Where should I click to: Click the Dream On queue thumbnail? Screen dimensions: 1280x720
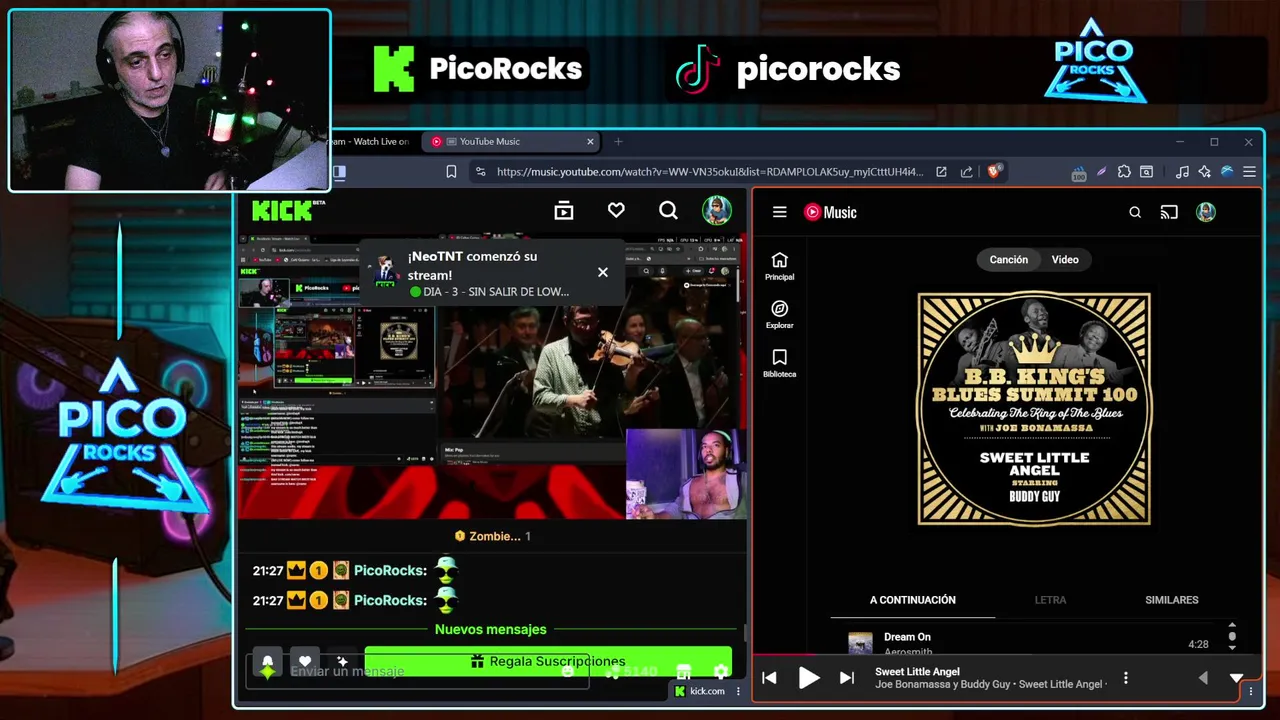tap(860, 644)
